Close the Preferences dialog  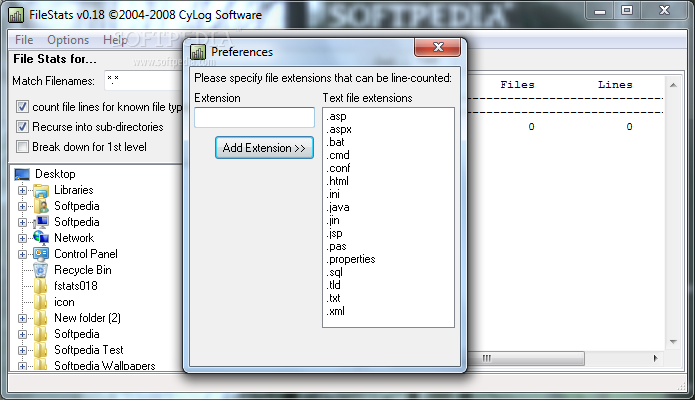(x=437, y=47)
